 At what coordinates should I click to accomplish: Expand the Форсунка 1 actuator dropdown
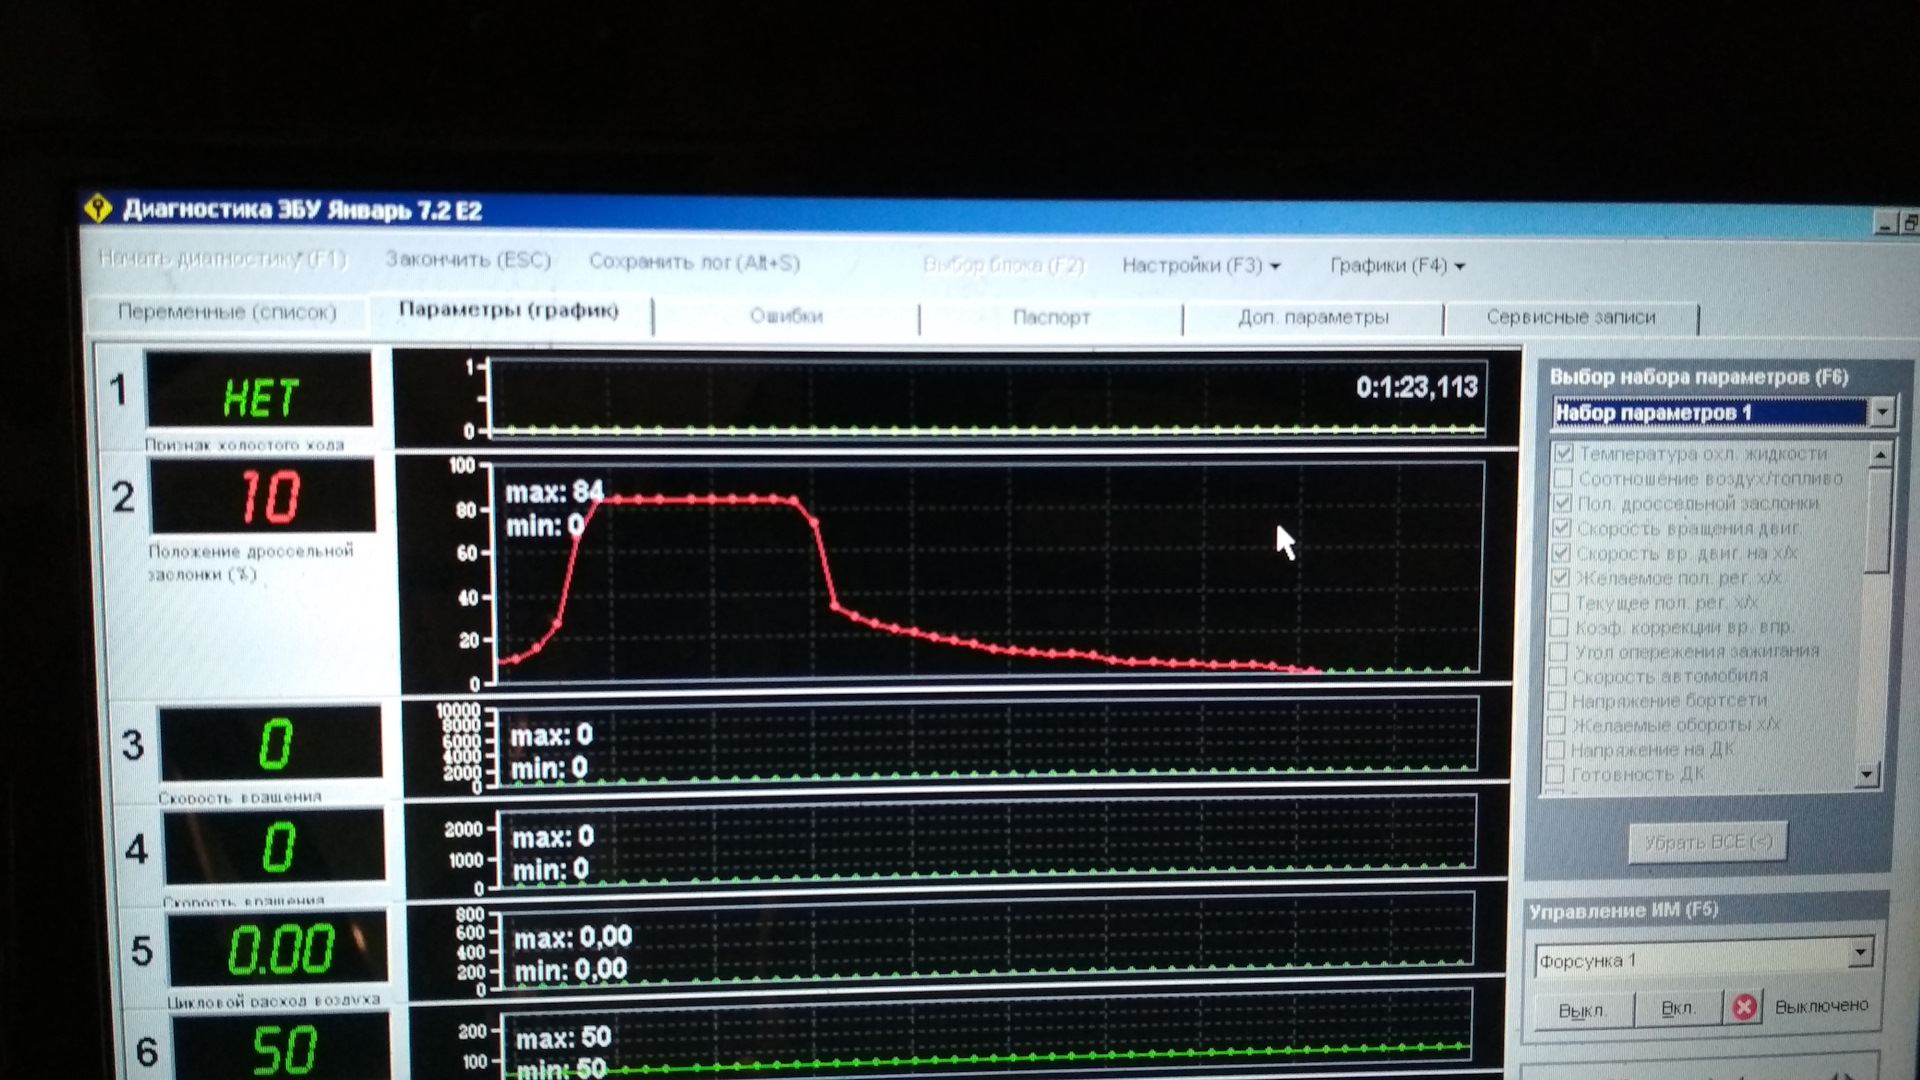tap(1860, 952)
